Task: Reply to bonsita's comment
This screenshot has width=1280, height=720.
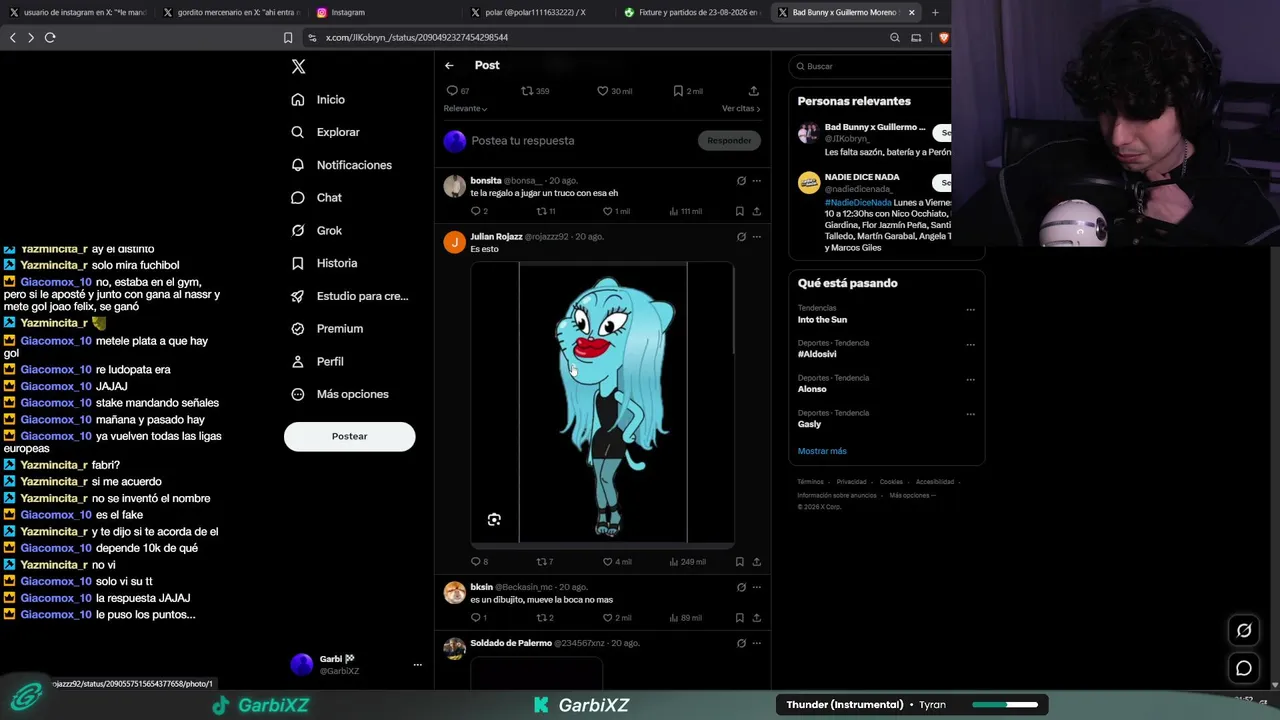Action: pos(479,211)
